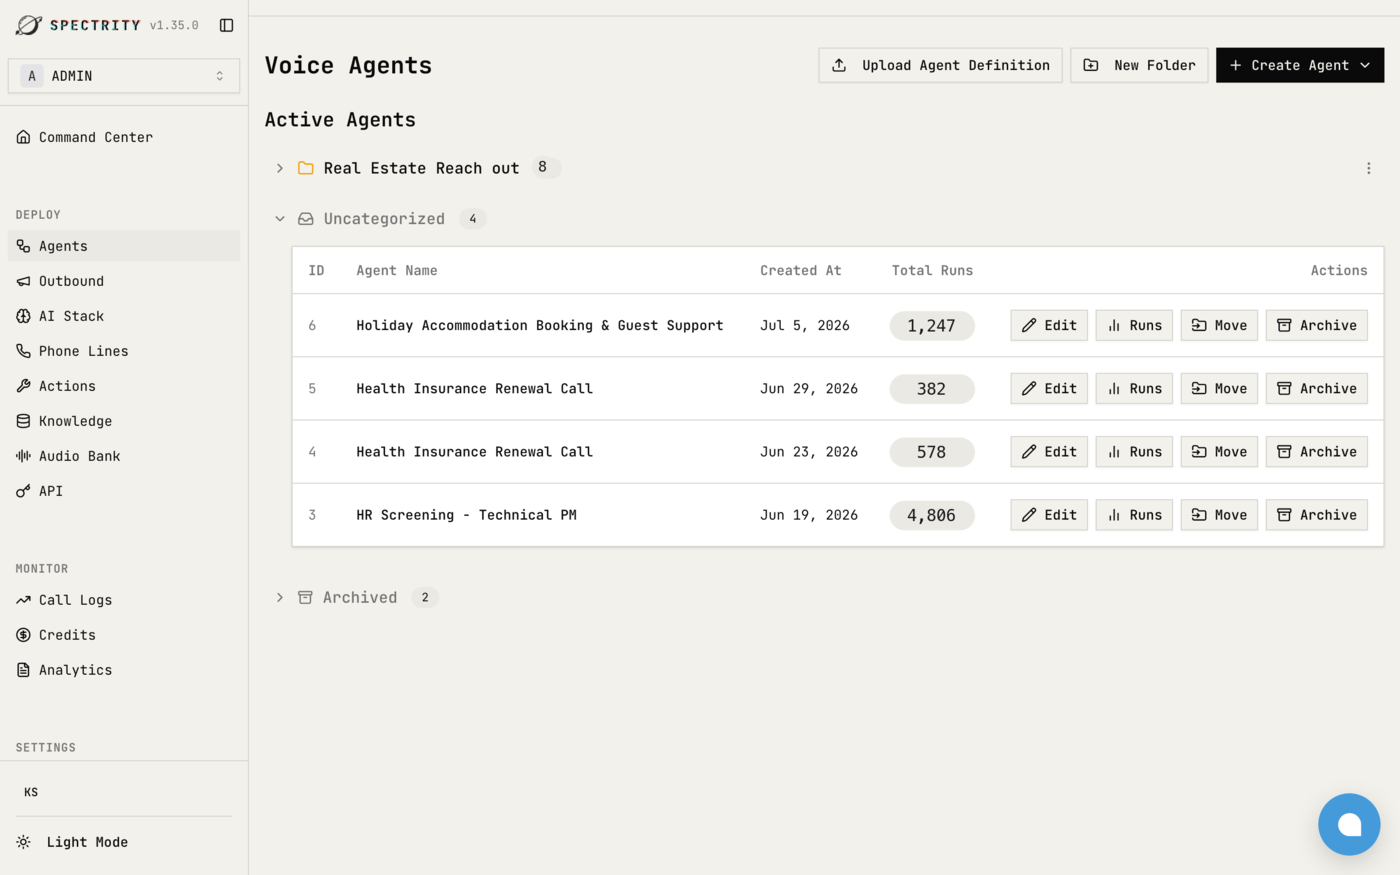Open the Create Agent dropdown
The height and width of the screenshot is (875, 1400).
coord(1300,65)
